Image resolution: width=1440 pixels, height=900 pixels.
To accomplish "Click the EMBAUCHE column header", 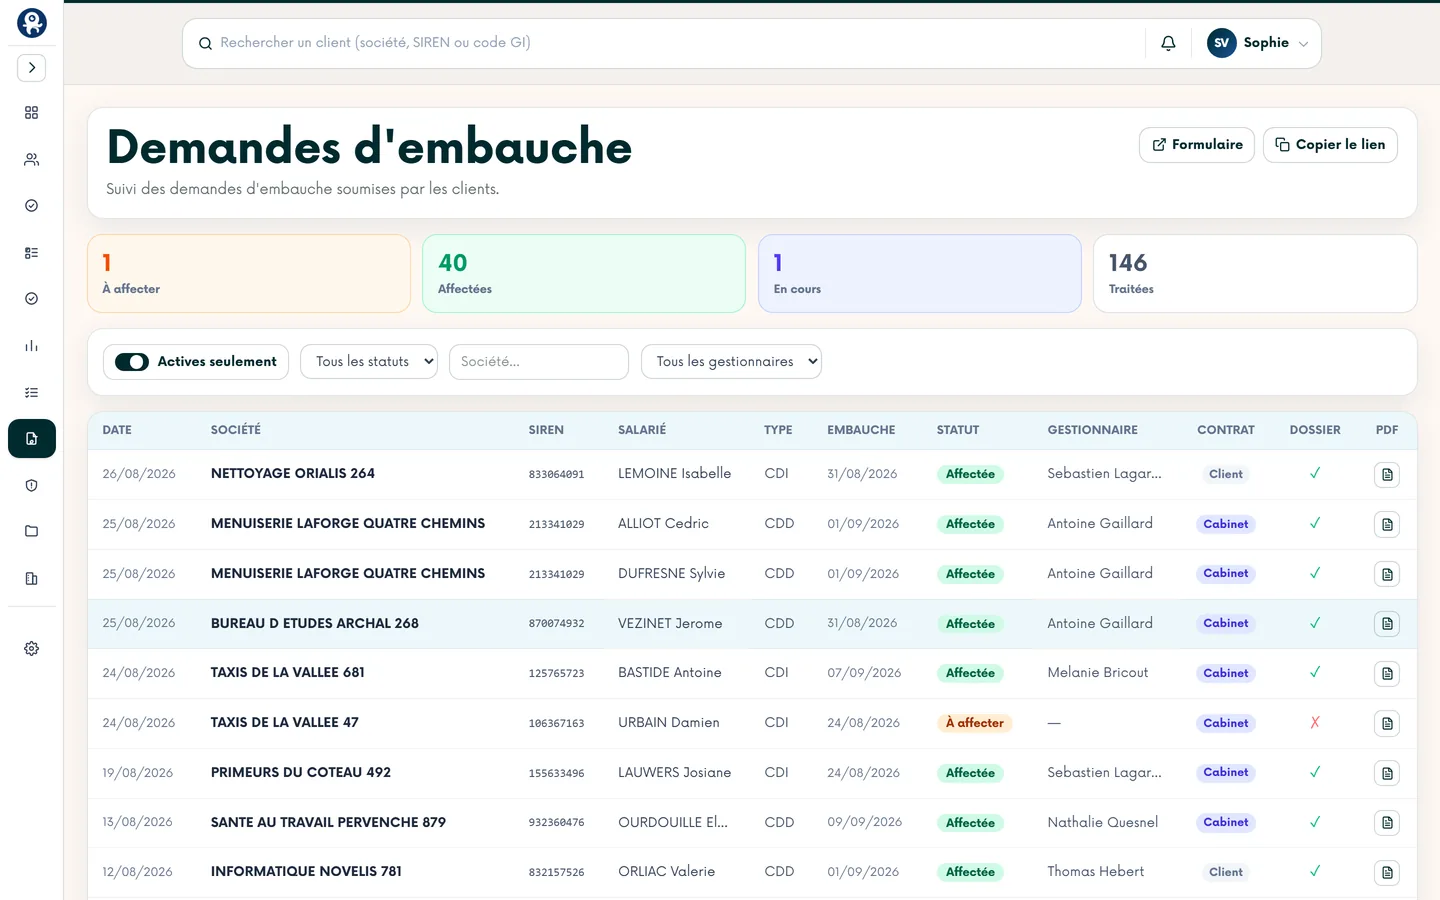I will (861, 430).
